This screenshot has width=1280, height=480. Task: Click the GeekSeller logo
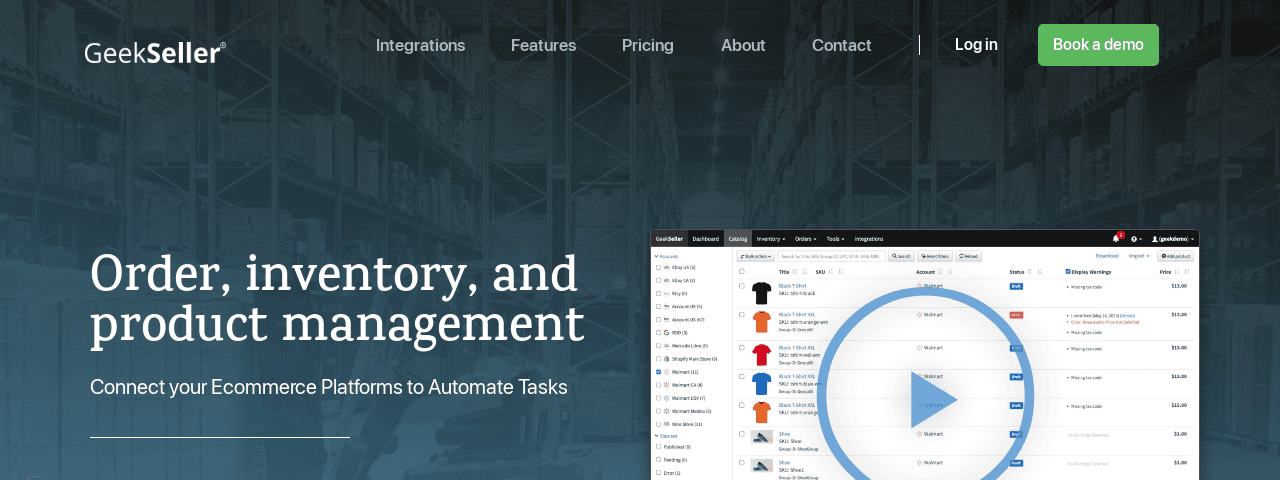click(155, 52)
